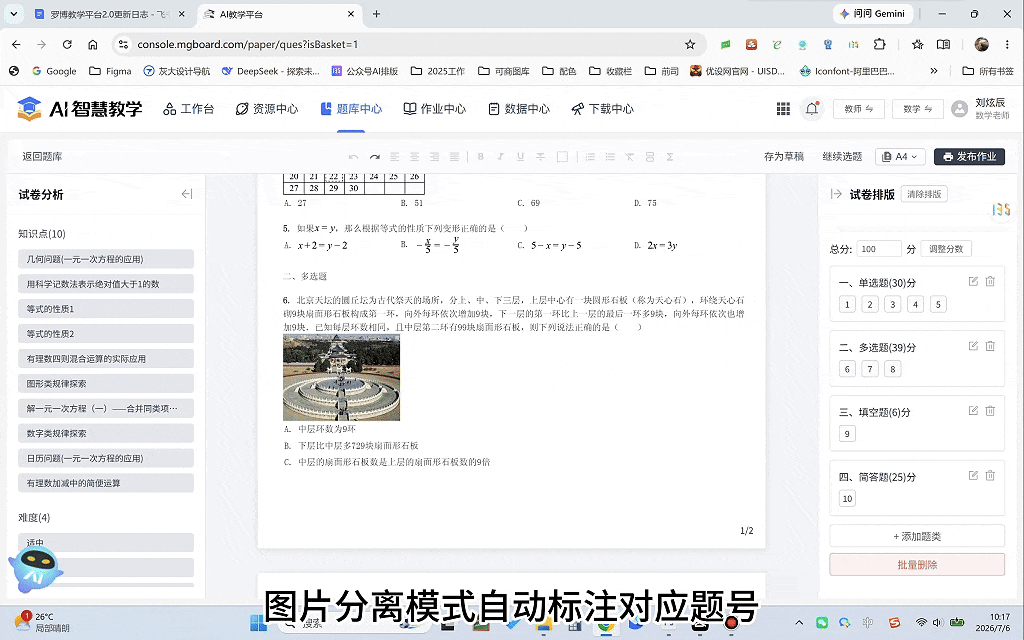Center-align text in editor toolbar
The image size is (1024, 640).
[x=415, y=157]
